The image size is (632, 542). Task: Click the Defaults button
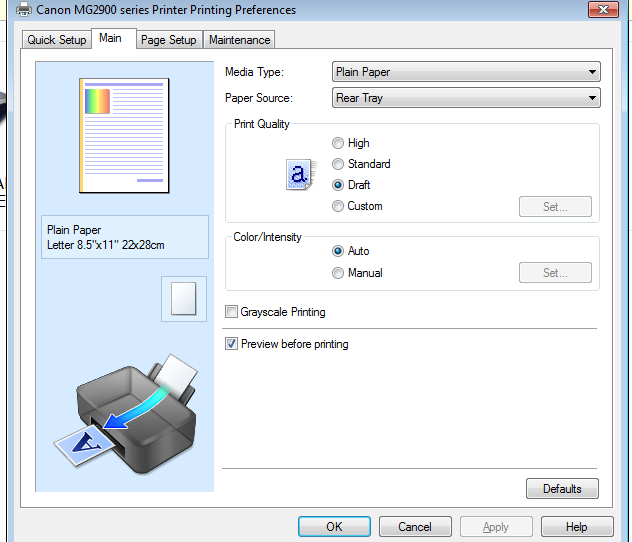(562, 489)
